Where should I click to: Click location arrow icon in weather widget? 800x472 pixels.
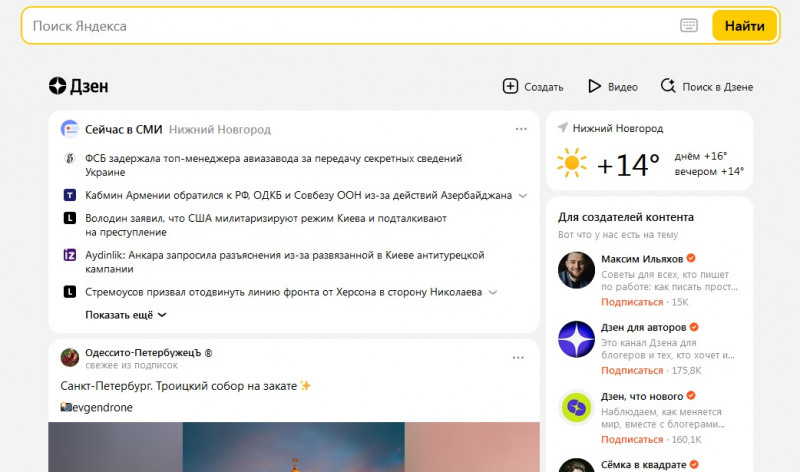[x=563, y=128]
